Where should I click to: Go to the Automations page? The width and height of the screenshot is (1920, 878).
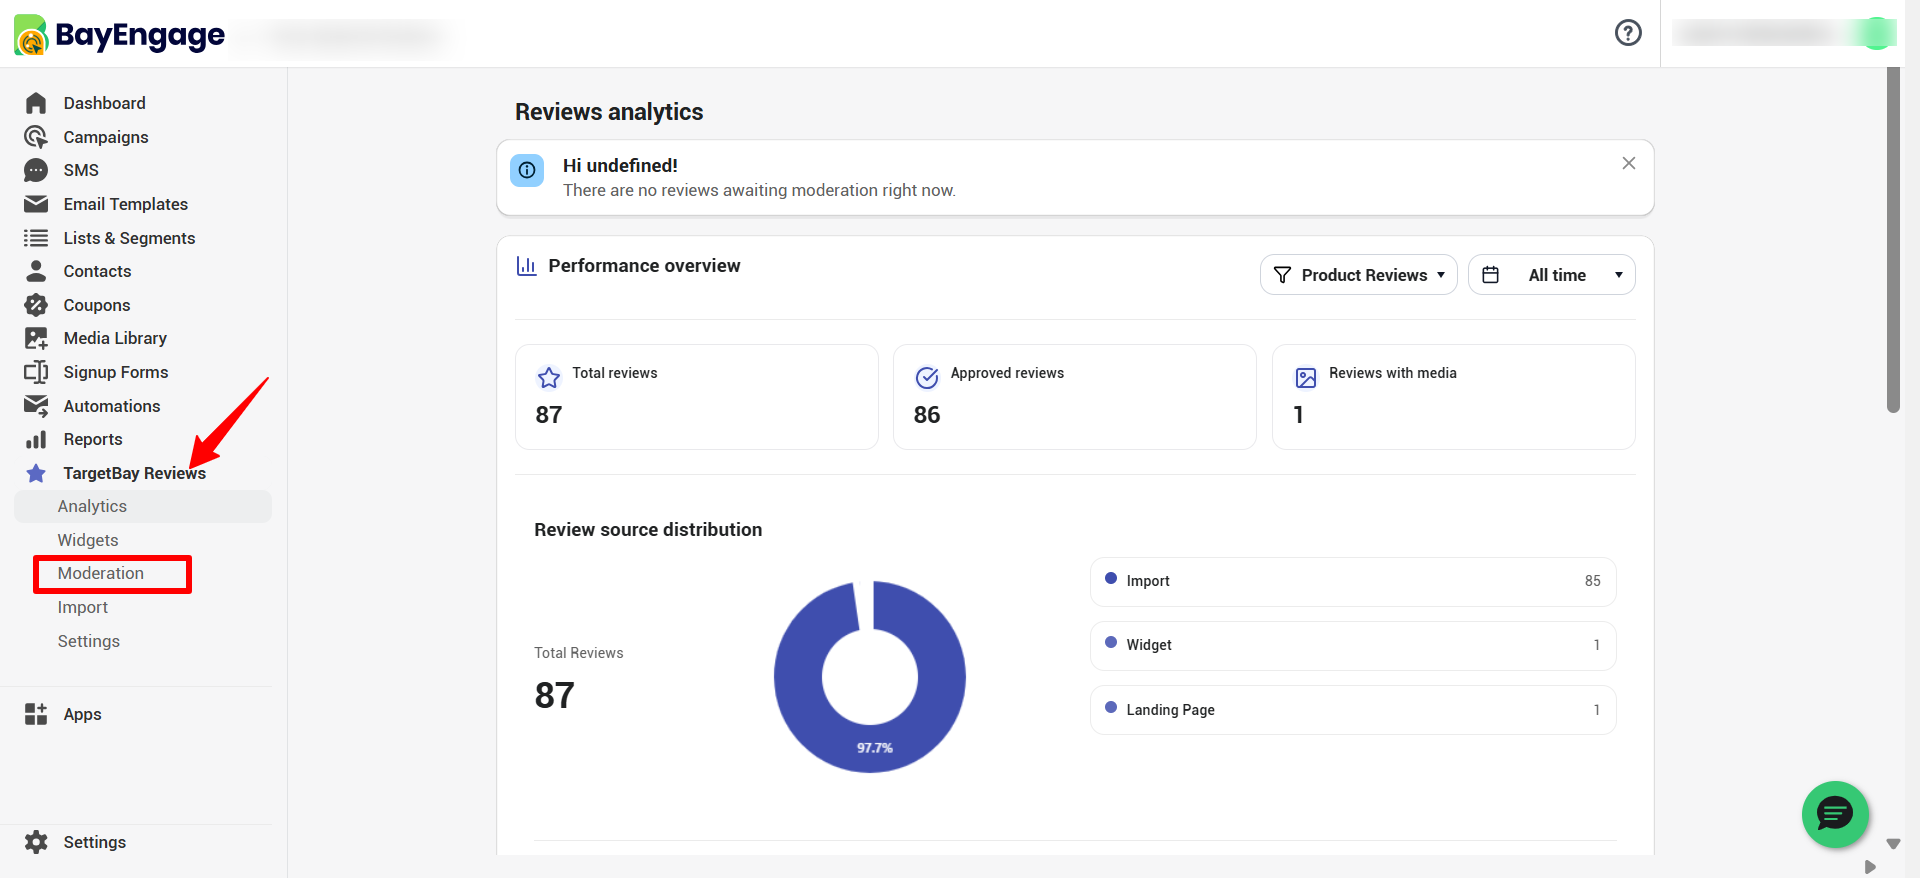(112, 406)
